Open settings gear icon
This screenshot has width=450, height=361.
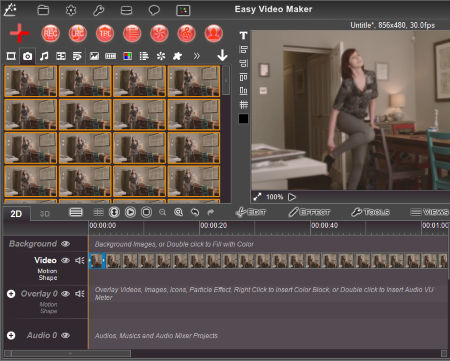click(71, 10)
